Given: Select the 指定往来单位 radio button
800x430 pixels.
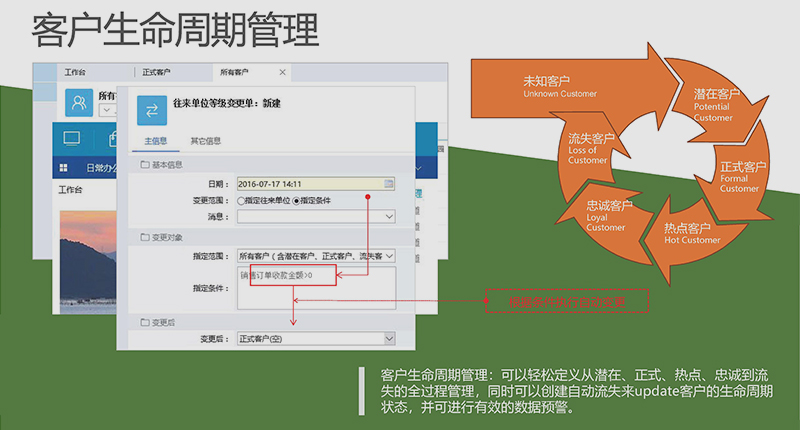Looking at the screenshot, I should (x=241, y=200).
